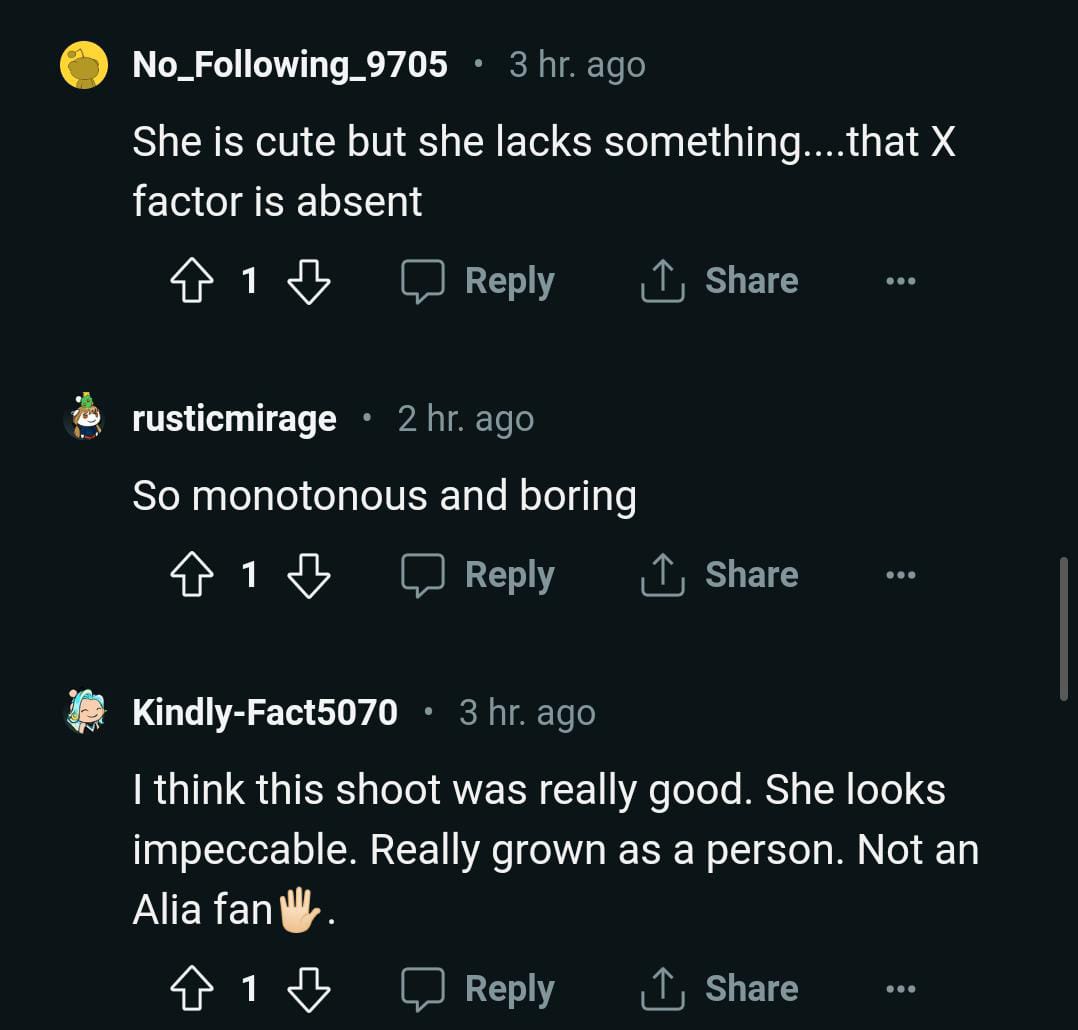Reply to rusticmirage's comment
Image resolution: width=1078 pixels, height=1030 pixels.
click(478, 576)
